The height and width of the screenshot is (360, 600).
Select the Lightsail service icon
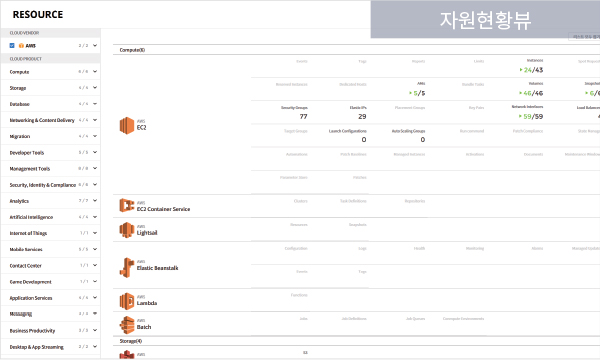tap(127, 230)
